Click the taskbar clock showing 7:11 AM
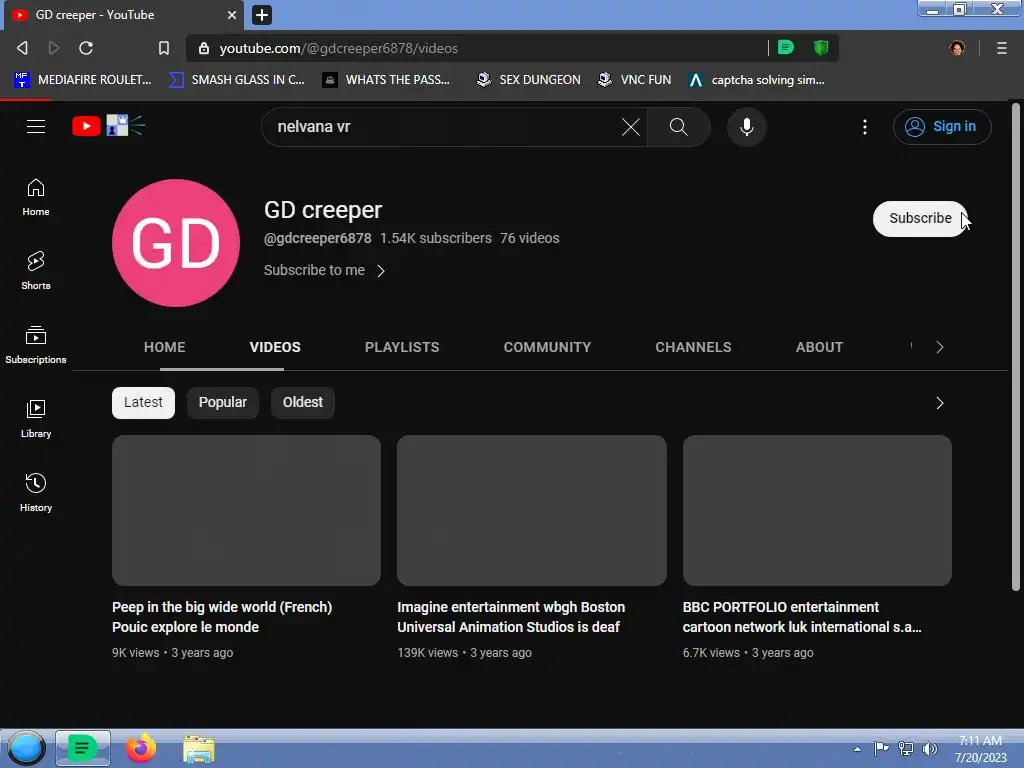Viewport: 1024px width, 768px height. [980, 749]
